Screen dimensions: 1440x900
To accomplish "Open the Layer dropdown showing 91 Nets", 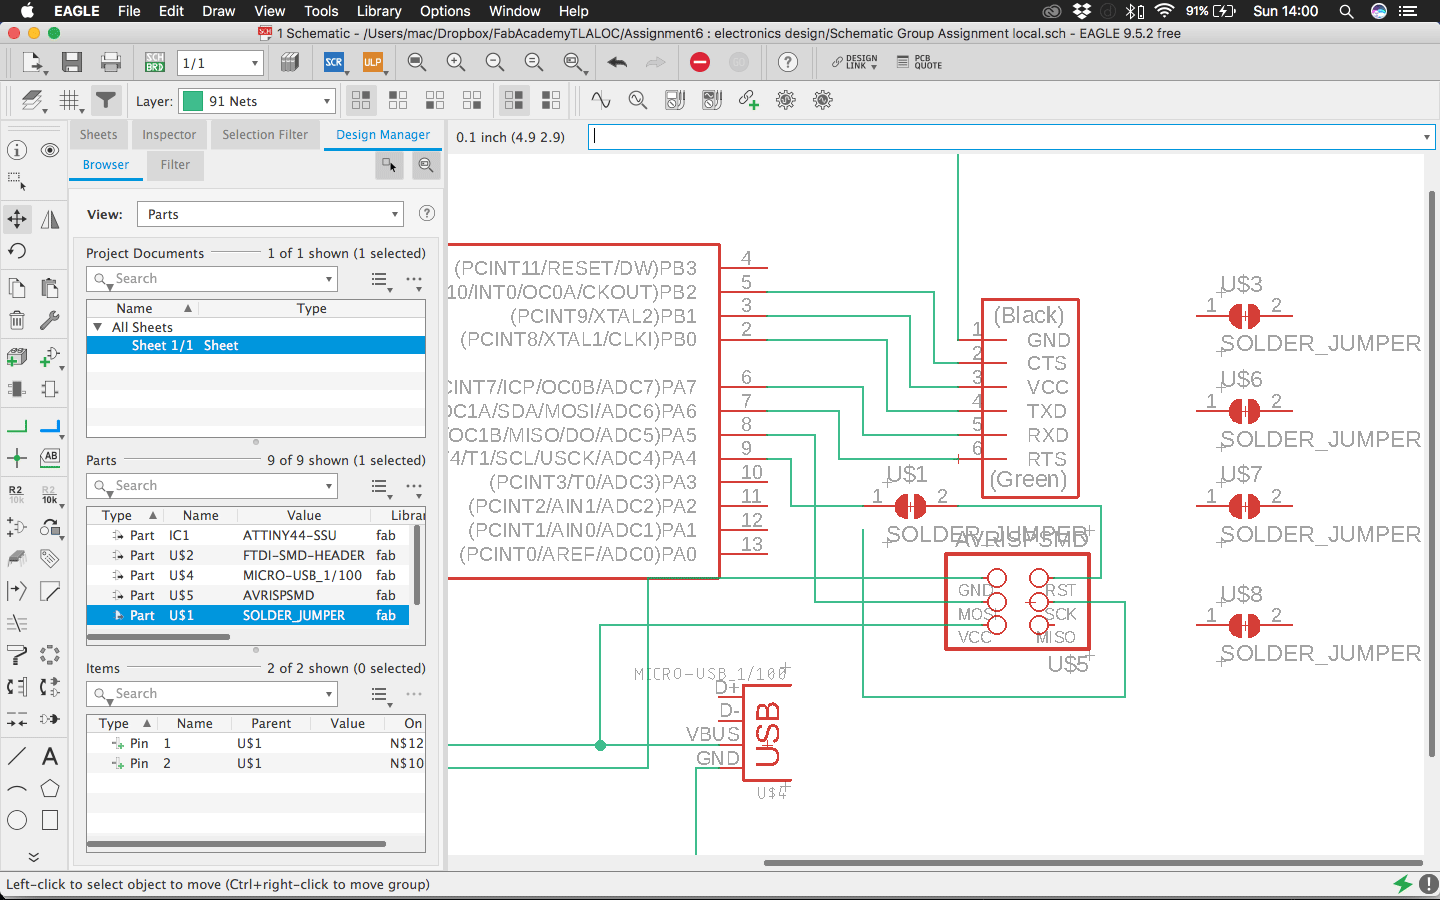I will 257,101.
